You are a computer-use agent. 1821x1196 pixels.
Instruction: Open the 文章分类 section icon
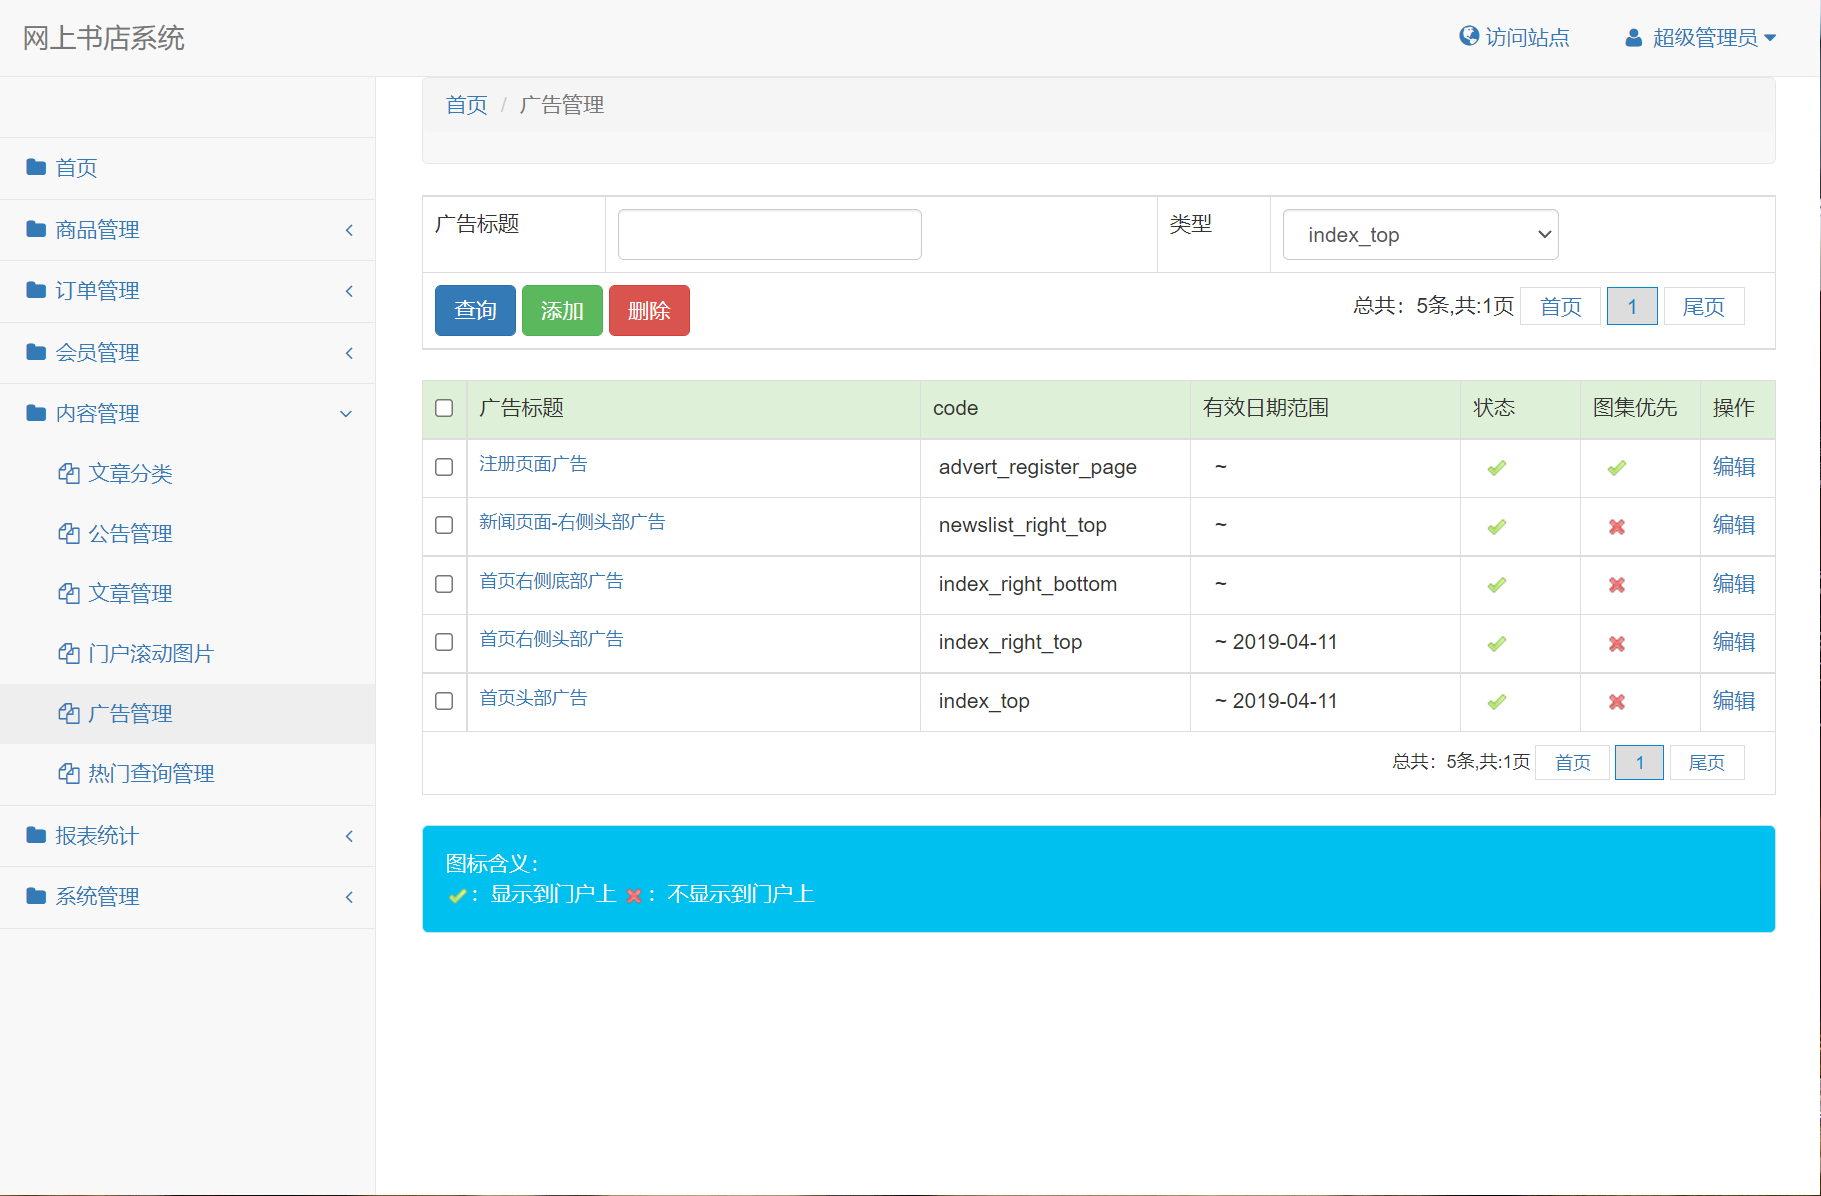click(69, 473)
